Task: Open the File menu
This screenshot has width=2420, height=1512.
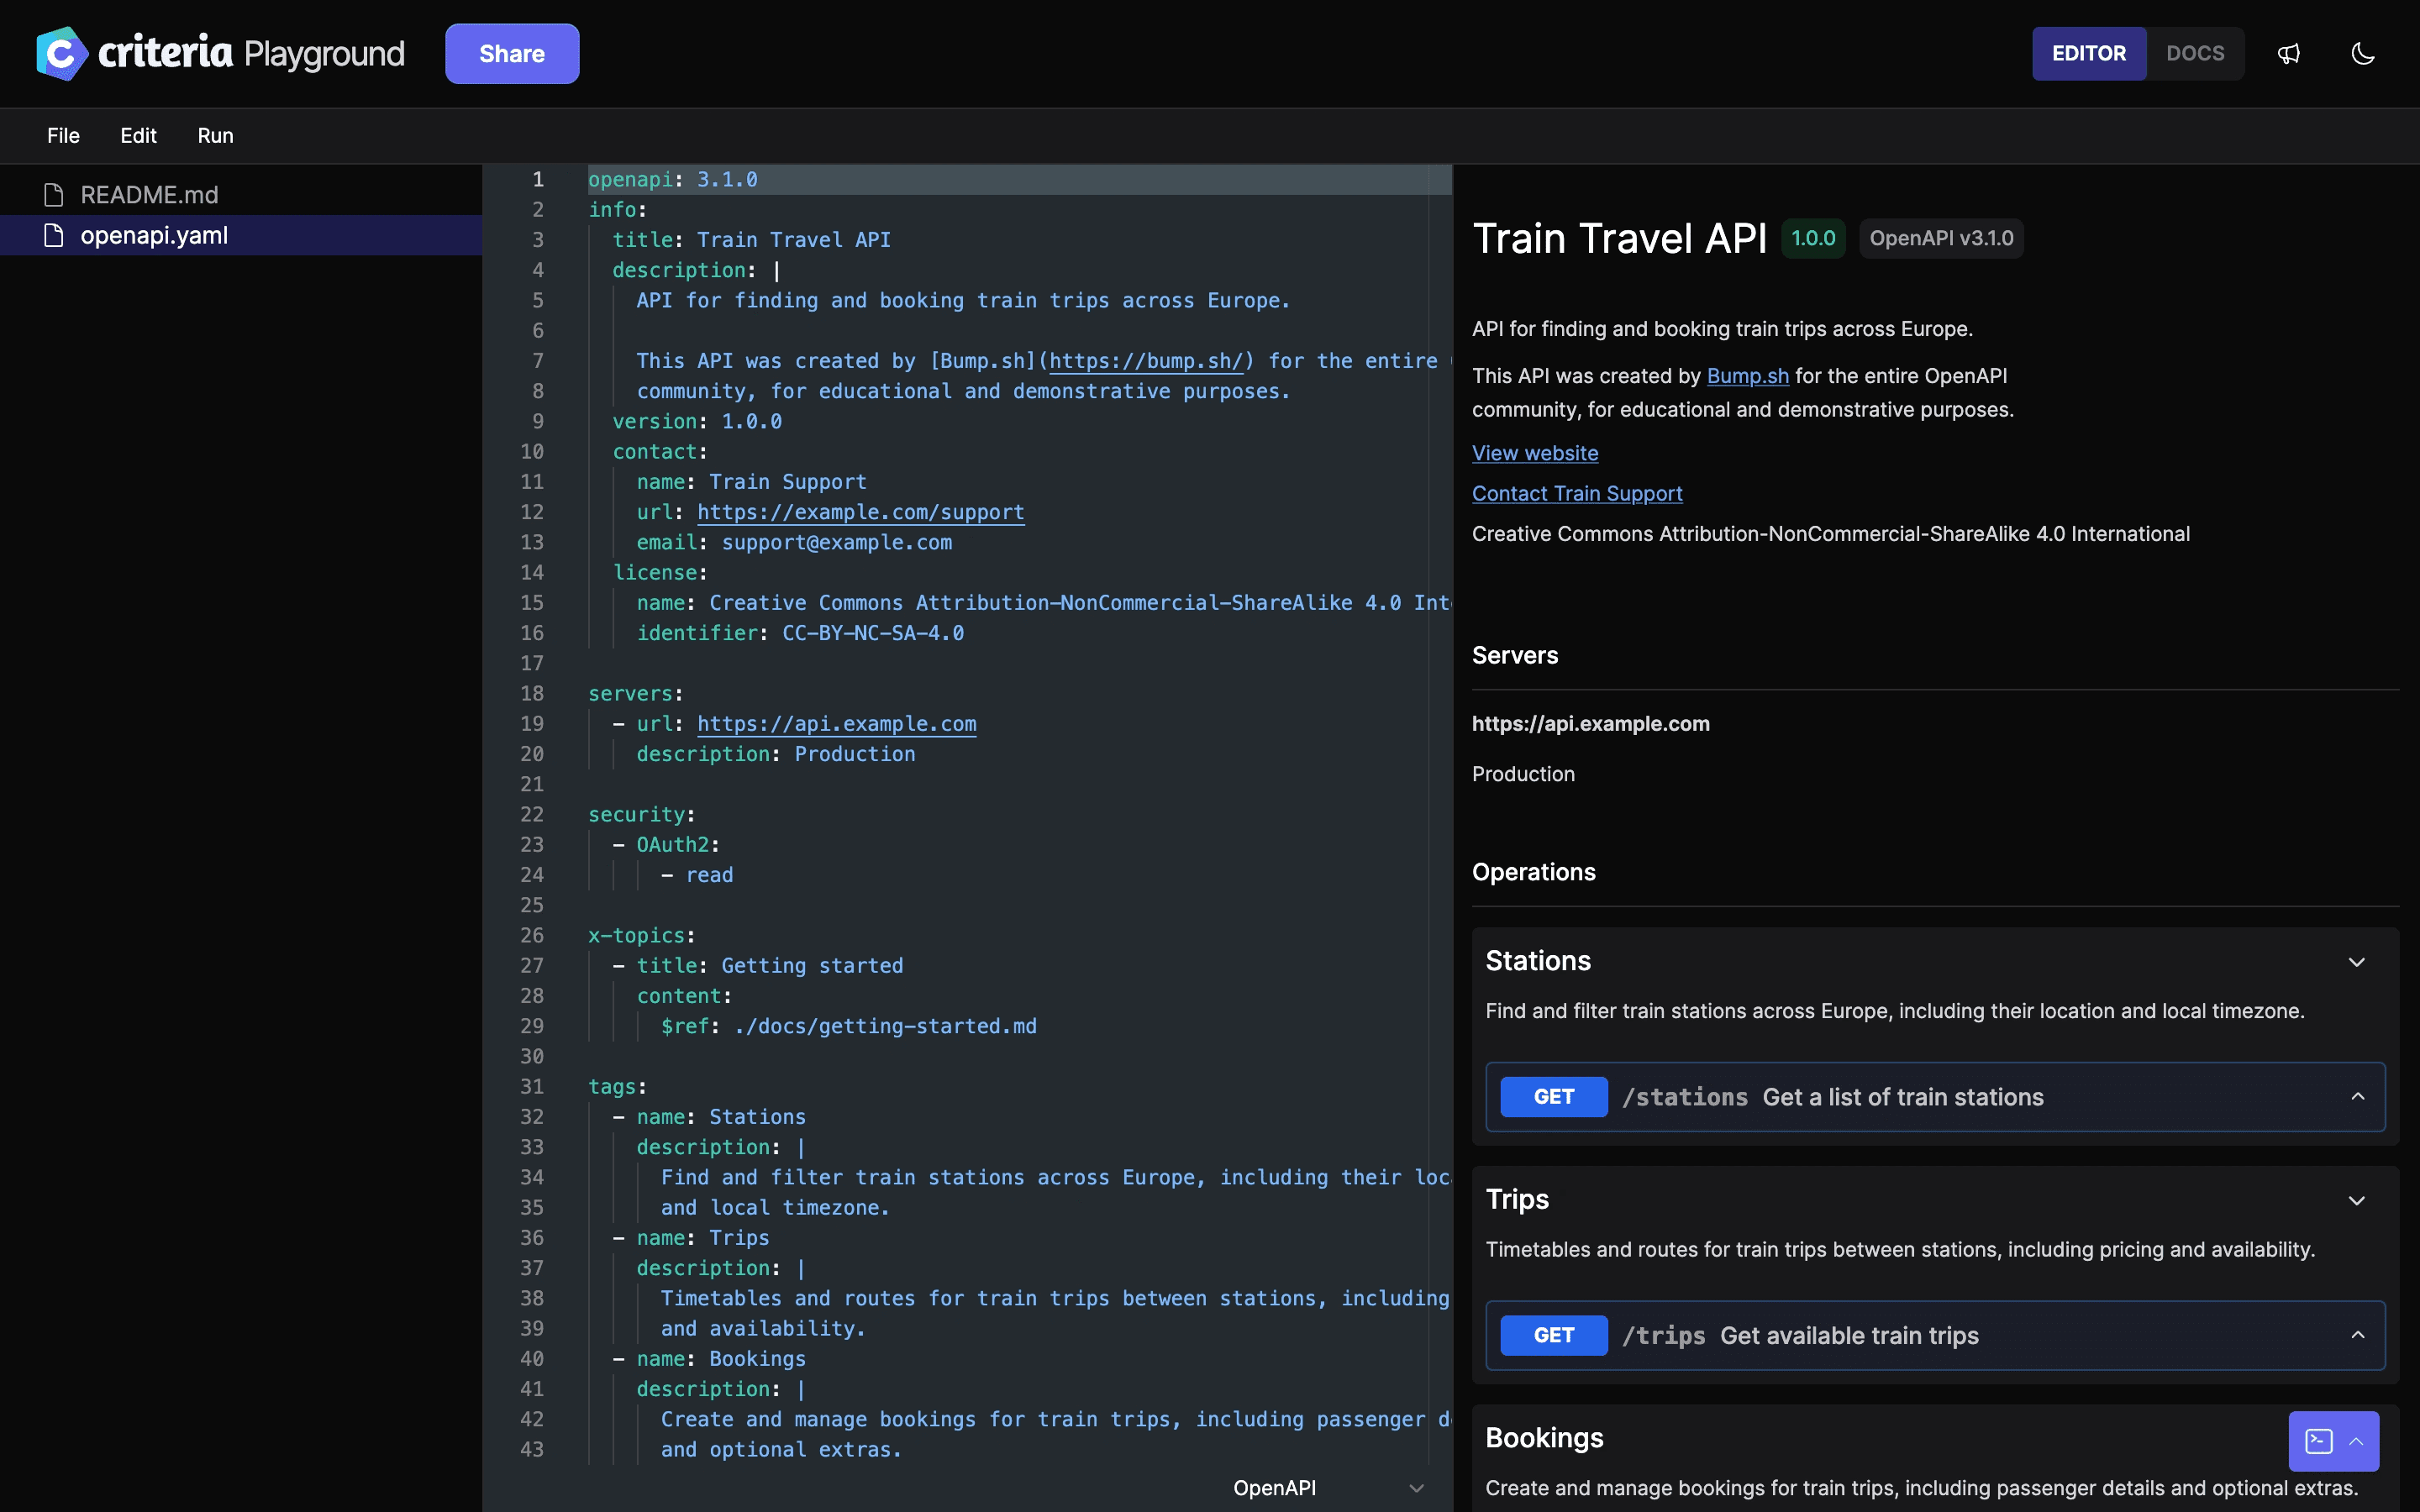Action: 62,135
